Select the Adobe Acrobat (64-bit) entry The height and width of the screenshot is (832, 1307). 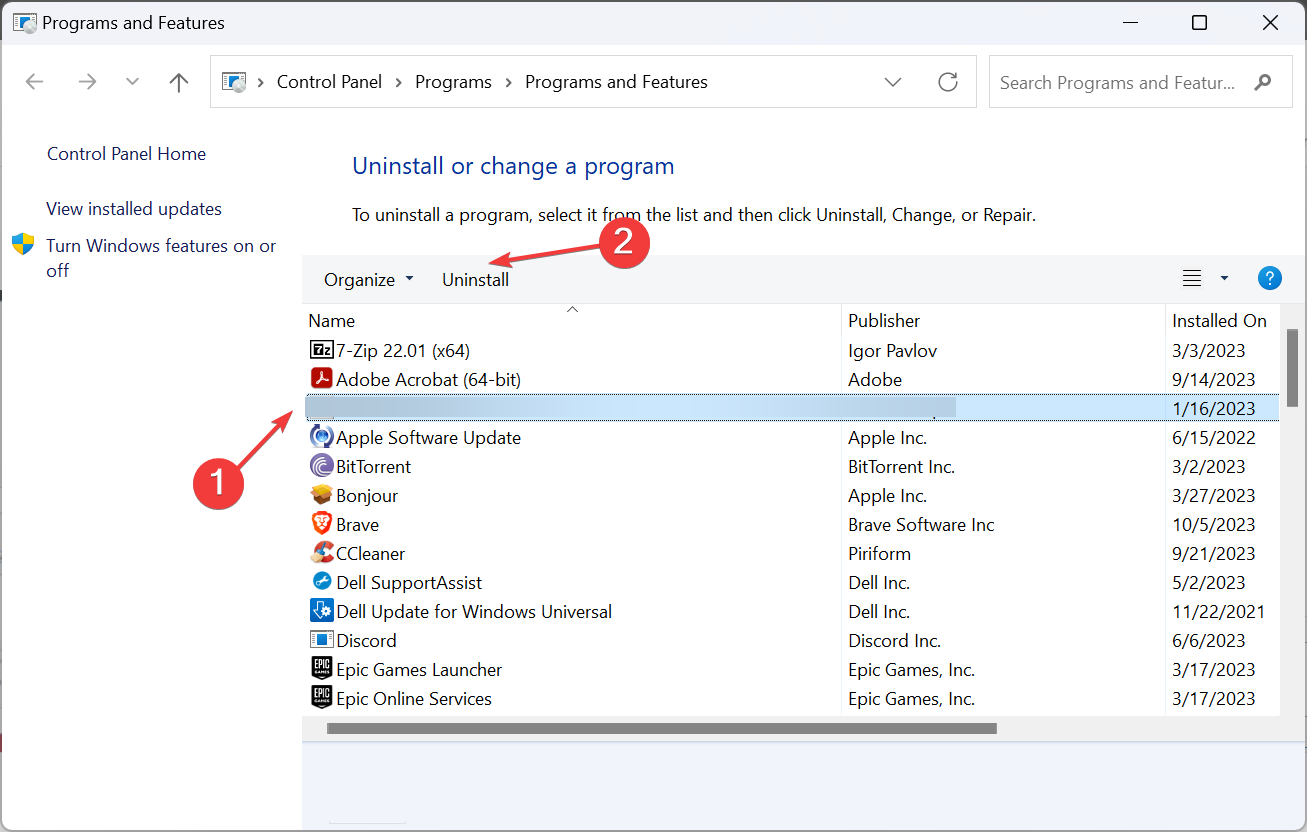pyautogui.click(x=428, y=379)
